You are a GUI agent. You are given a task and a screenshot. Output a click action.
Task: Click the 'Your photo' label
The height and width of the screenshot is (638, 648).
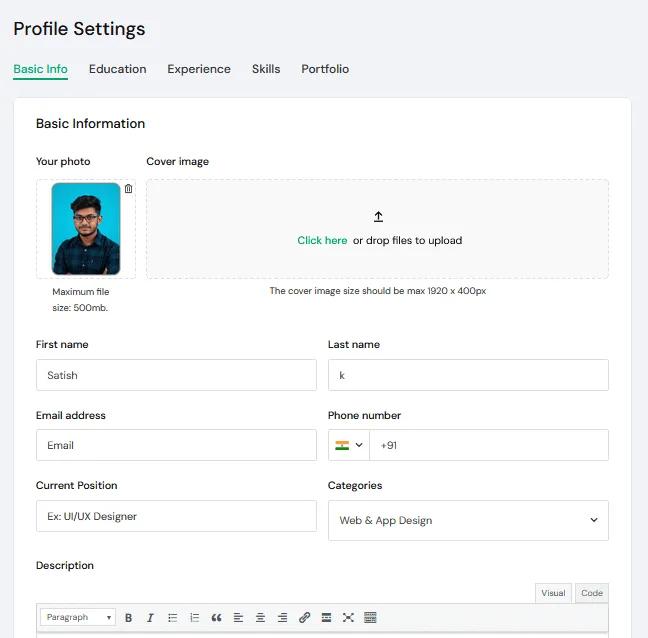tap(63, 162)
